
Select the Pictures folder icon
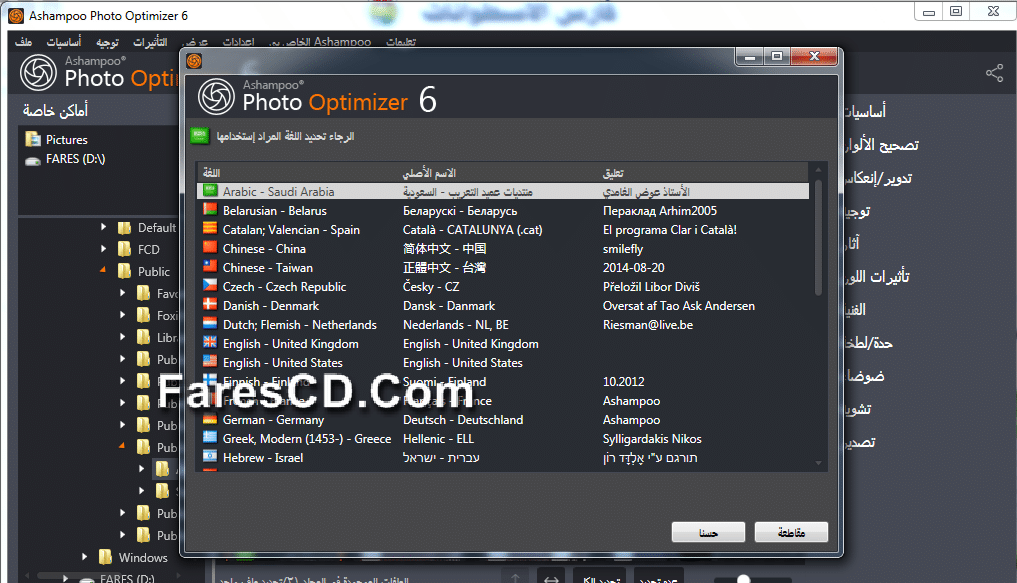coord(32,139)
